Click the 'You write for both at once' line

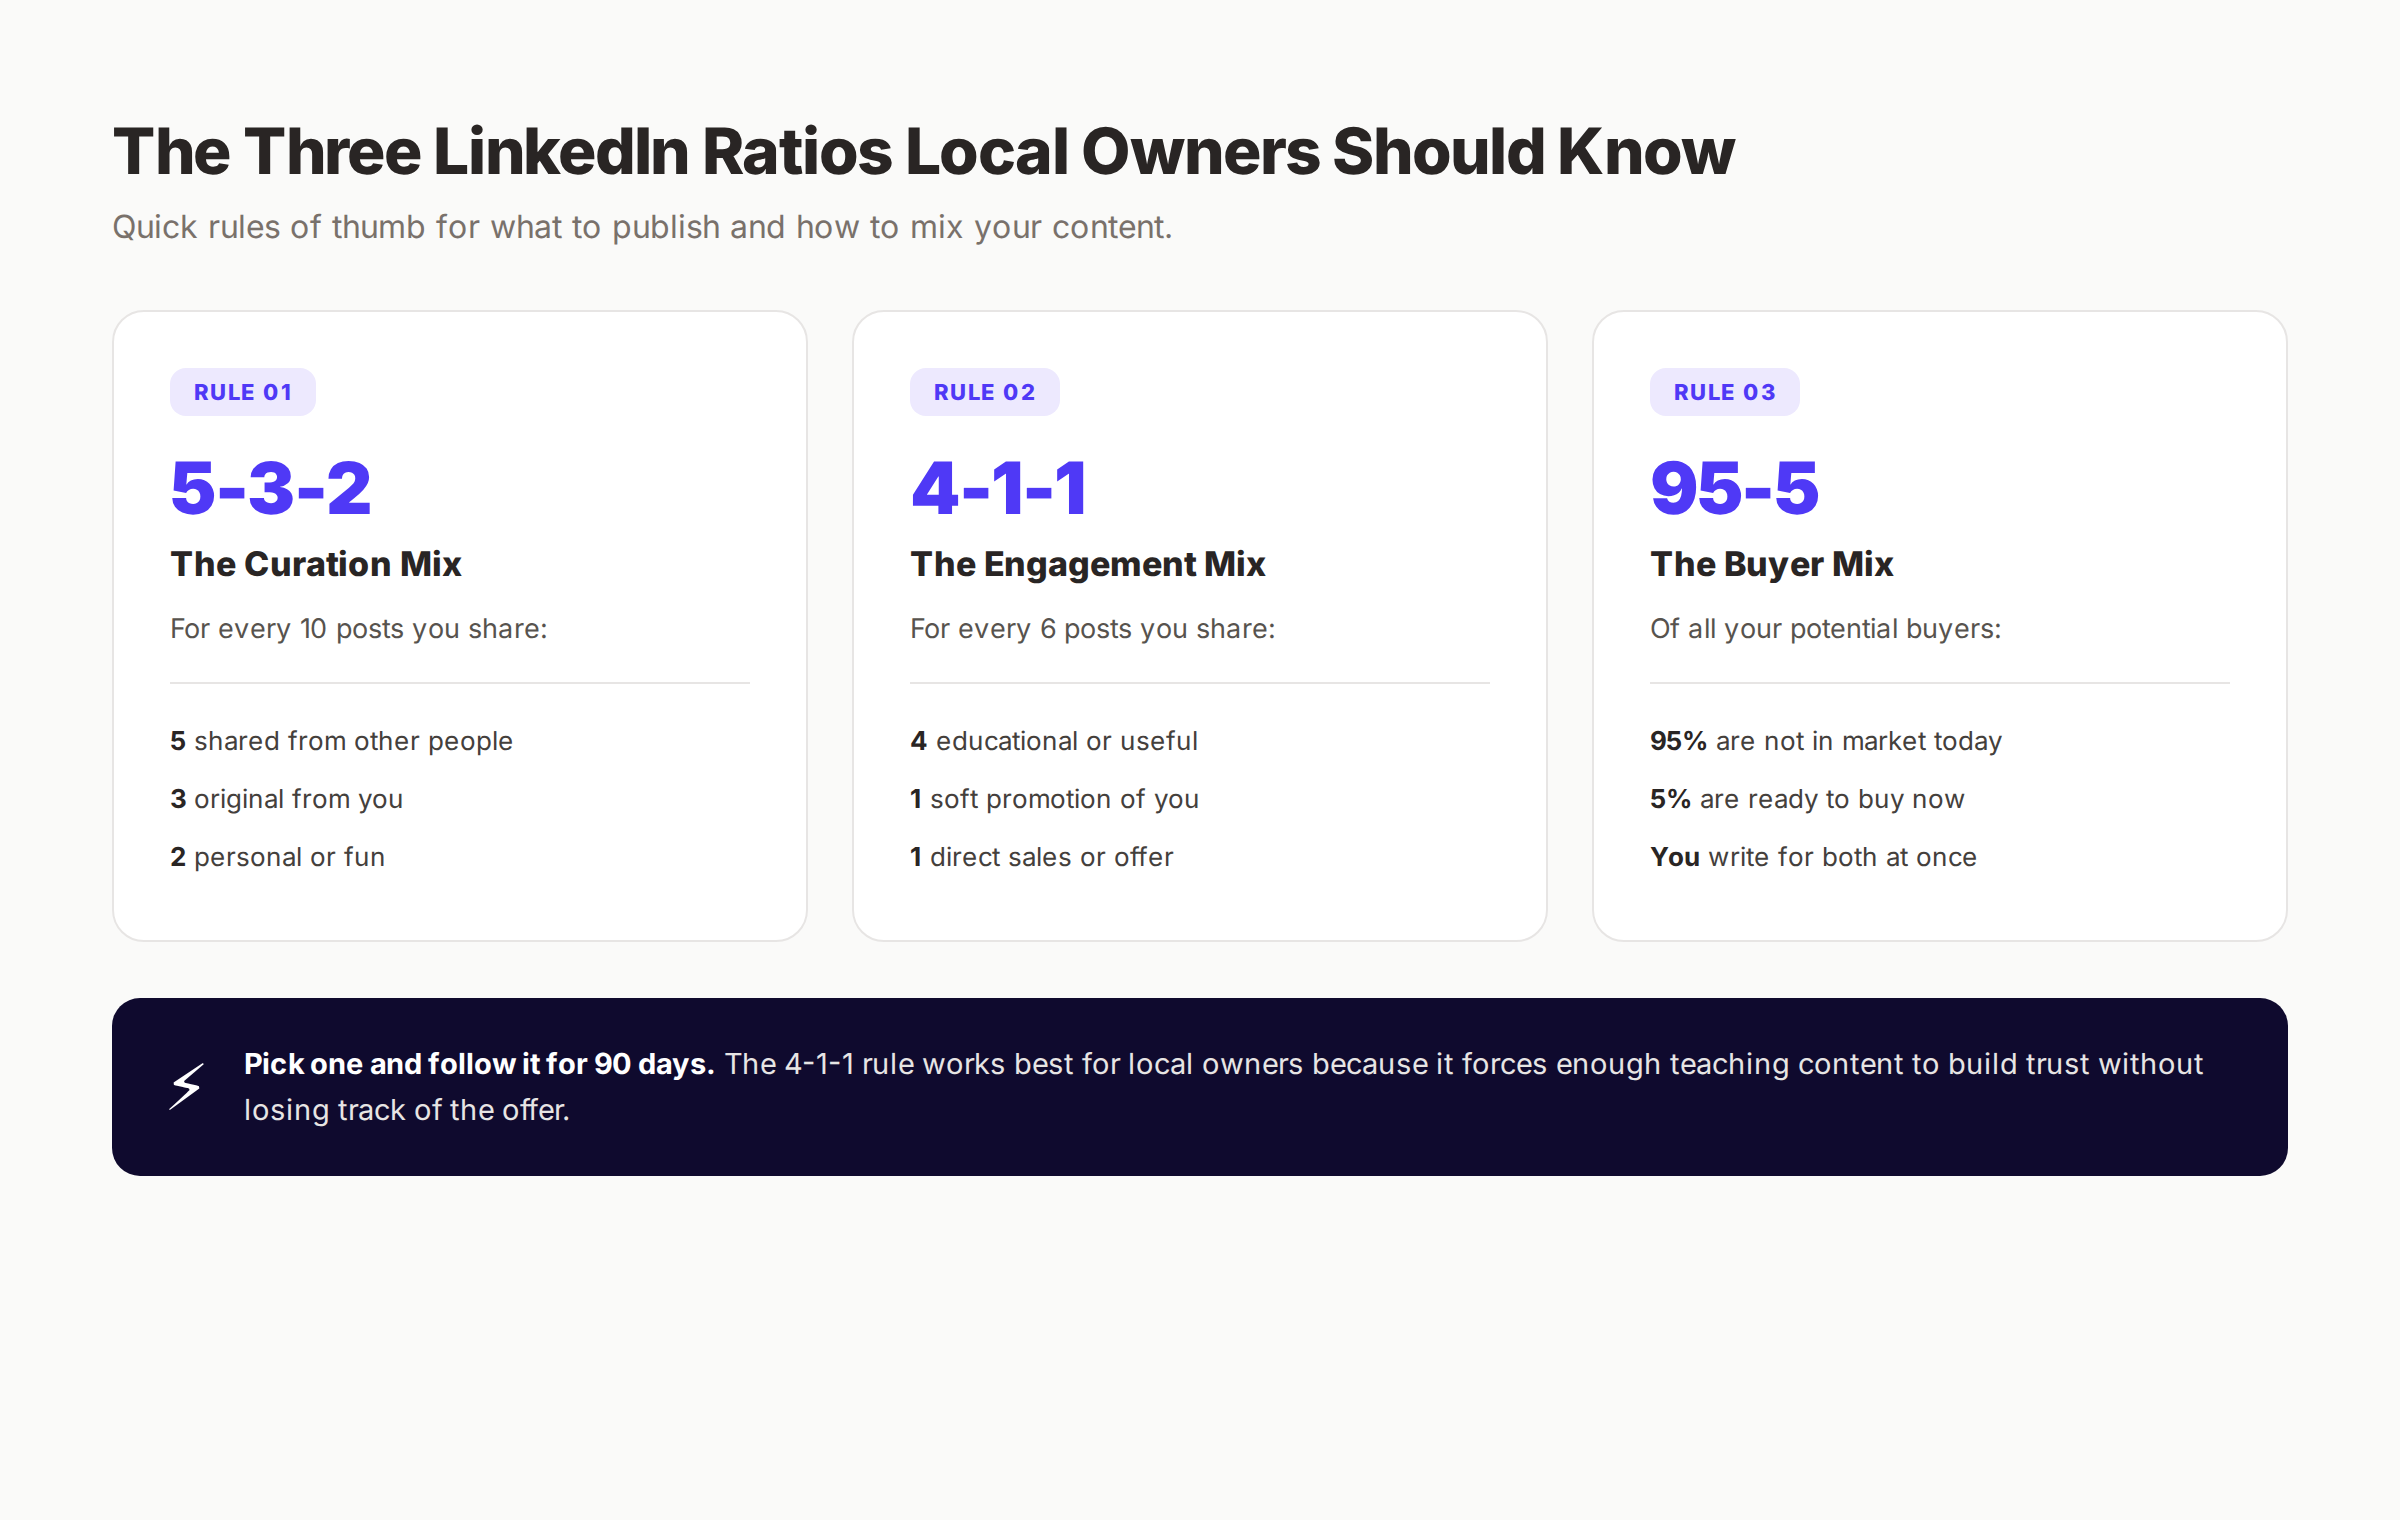tap(1813, 857)
